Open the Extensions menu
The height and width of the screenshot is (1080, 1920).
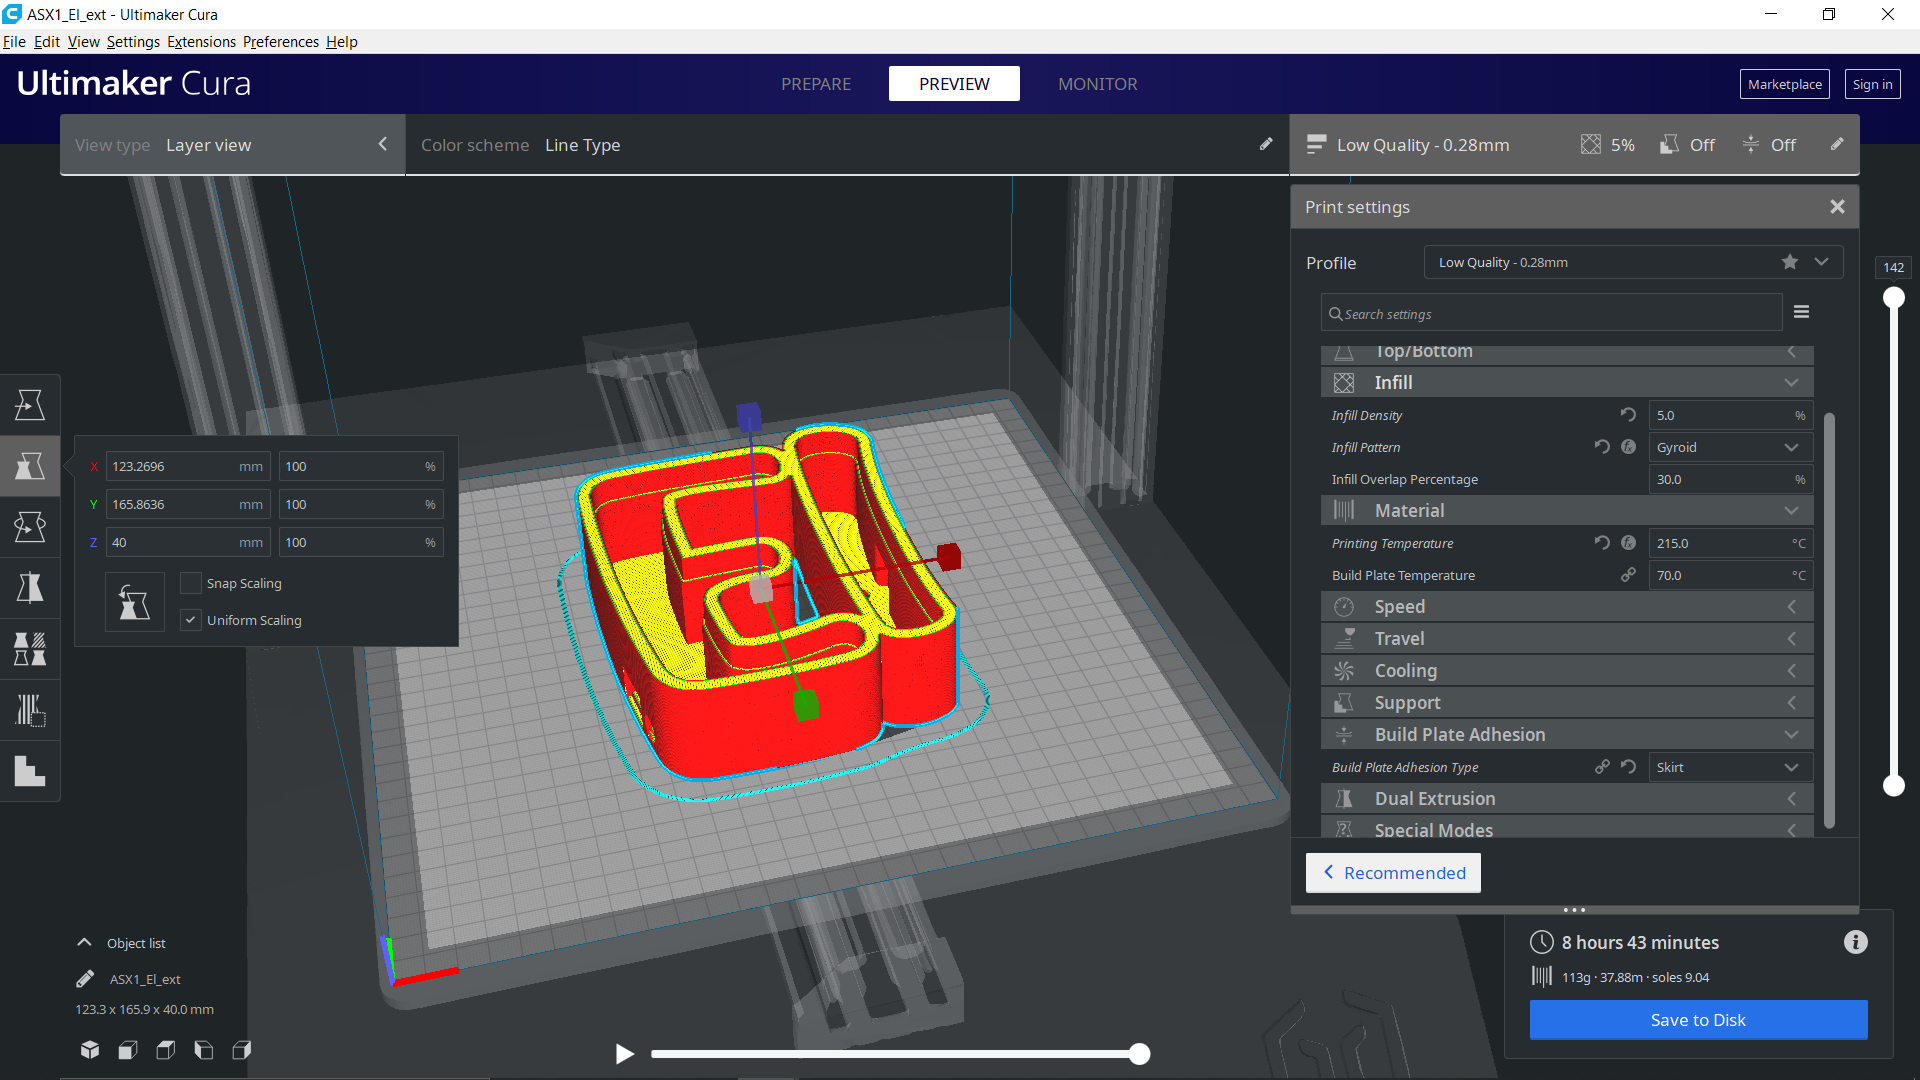click(x=201, y=42)
